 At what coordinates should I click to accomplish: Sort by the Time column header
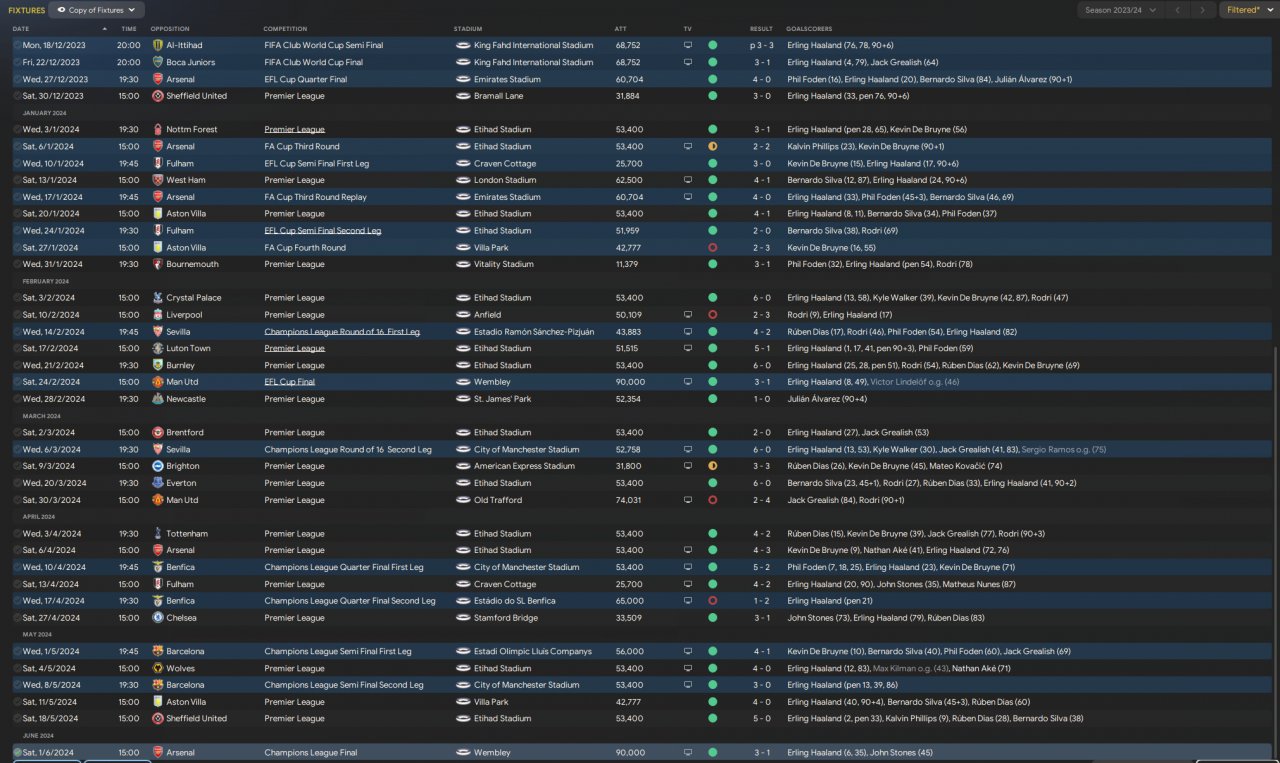[x=129, y=29]
